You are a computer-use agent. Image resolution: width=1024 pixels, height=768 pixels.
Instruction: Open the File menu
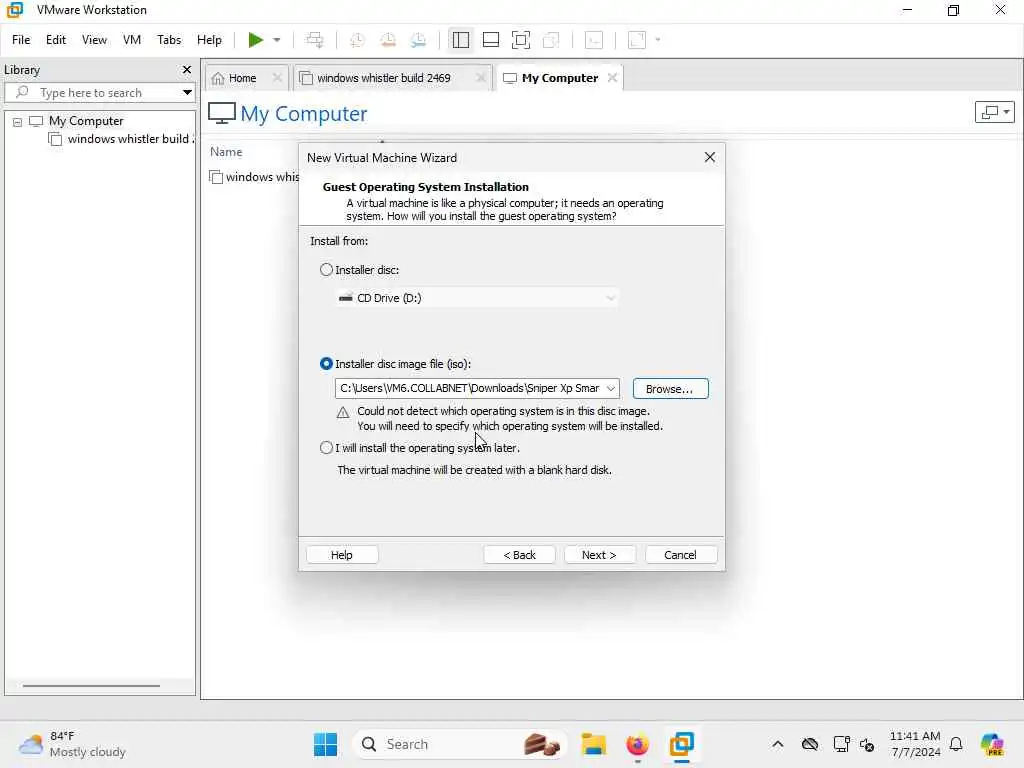point(21,40)
